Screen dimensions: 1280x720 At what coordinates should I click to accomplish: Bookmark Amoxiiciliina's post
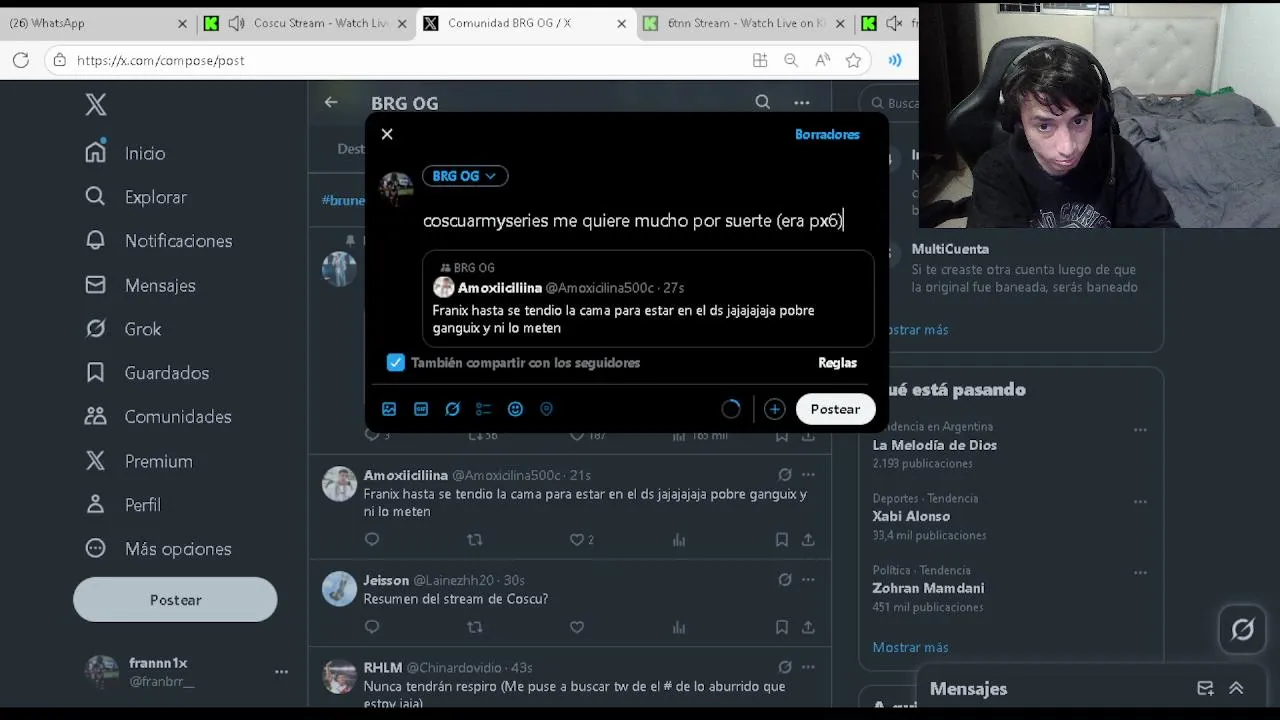tap(782, 540)
